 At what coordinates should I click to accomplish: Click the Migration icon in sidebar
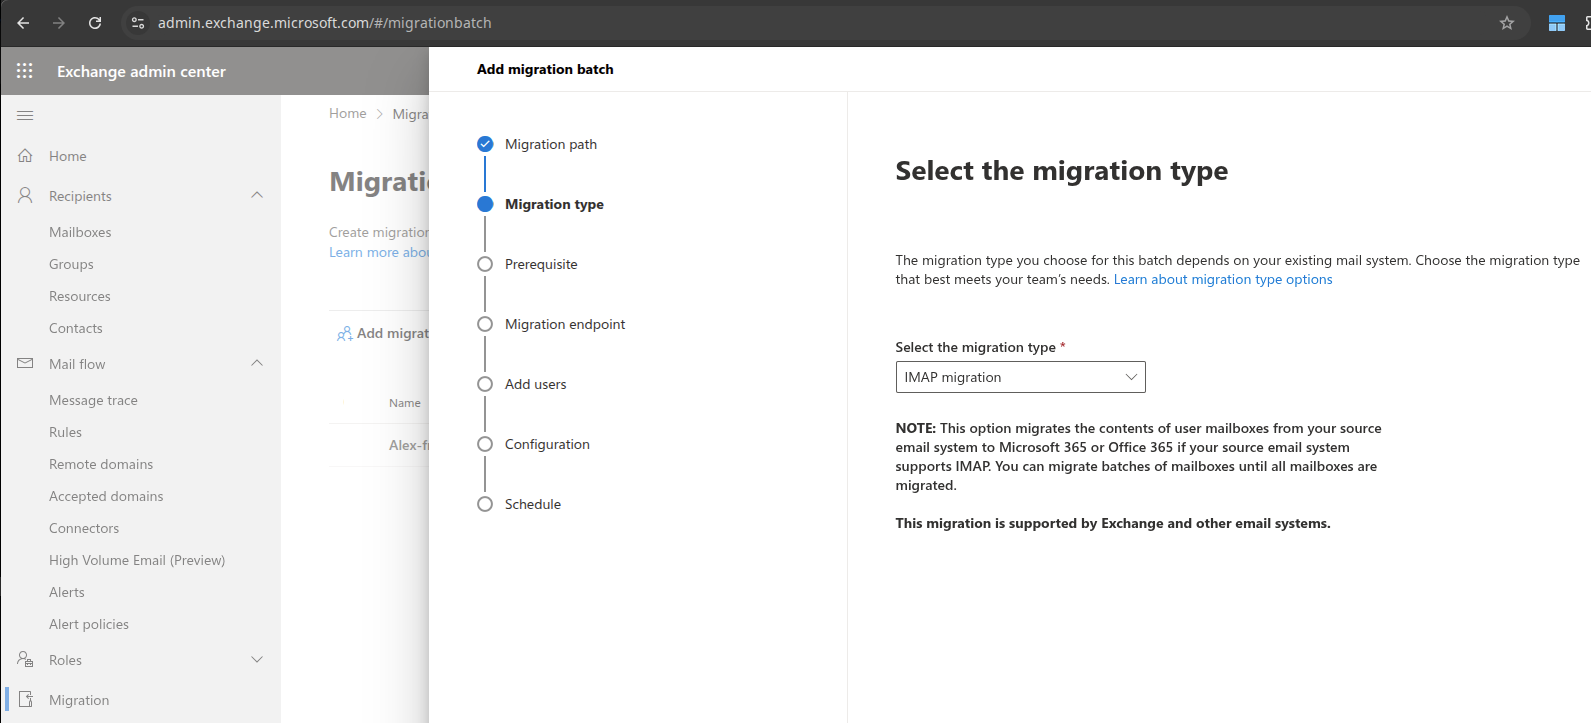pyautogui.click(x=26, y=700)
